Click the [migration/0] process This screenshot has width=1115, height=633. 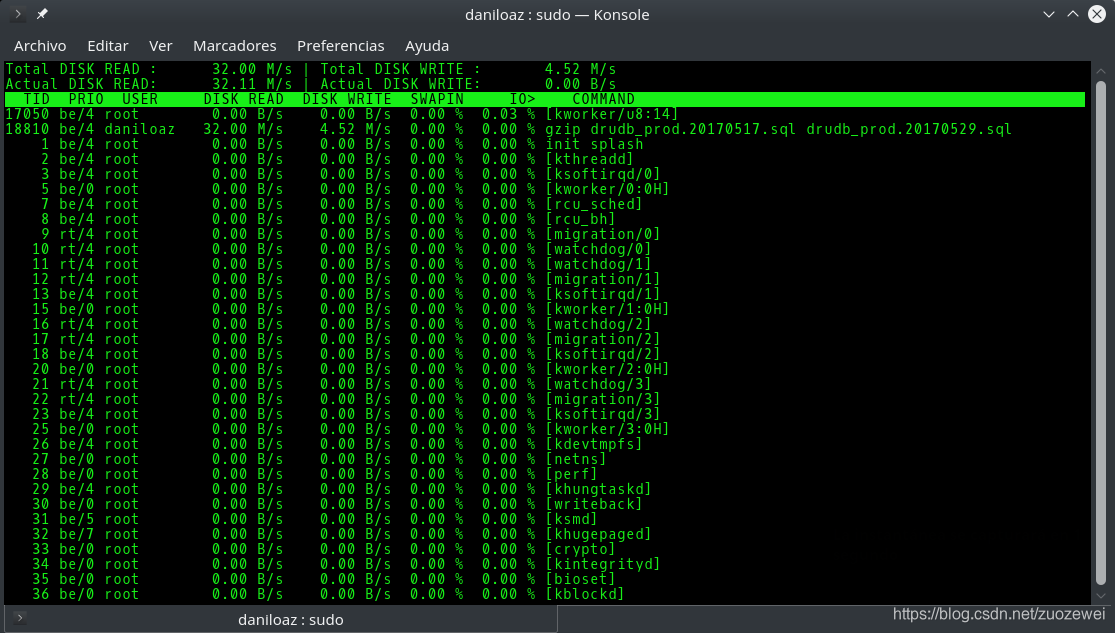tap(602, 234)
